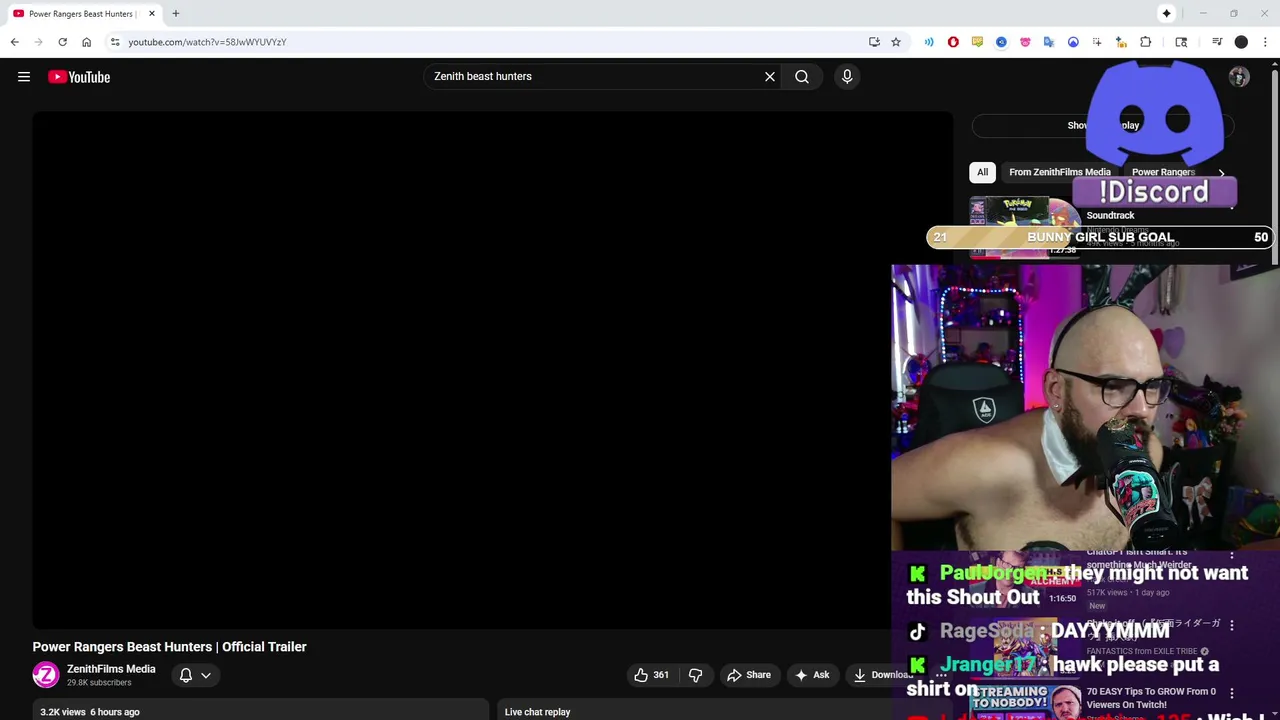Open the search-in-page toolbar icon
The image size is (1280, 720).
click(1181, 42)
